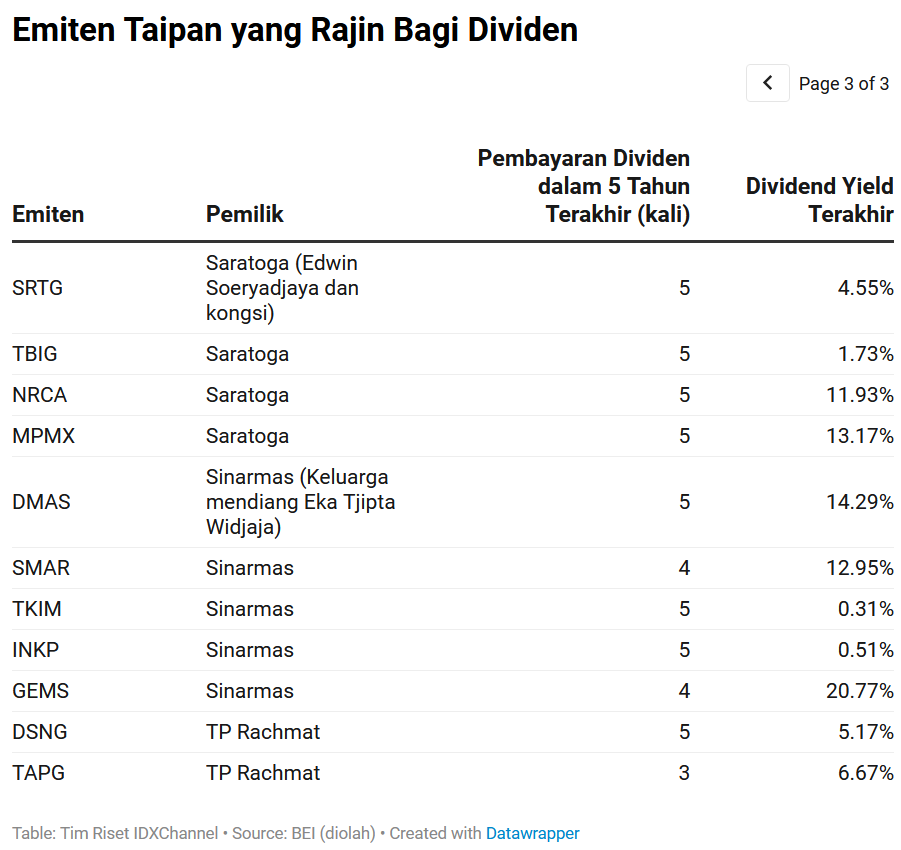
Task: Select yield value 1.73%
Action: (x=865, y=354)
